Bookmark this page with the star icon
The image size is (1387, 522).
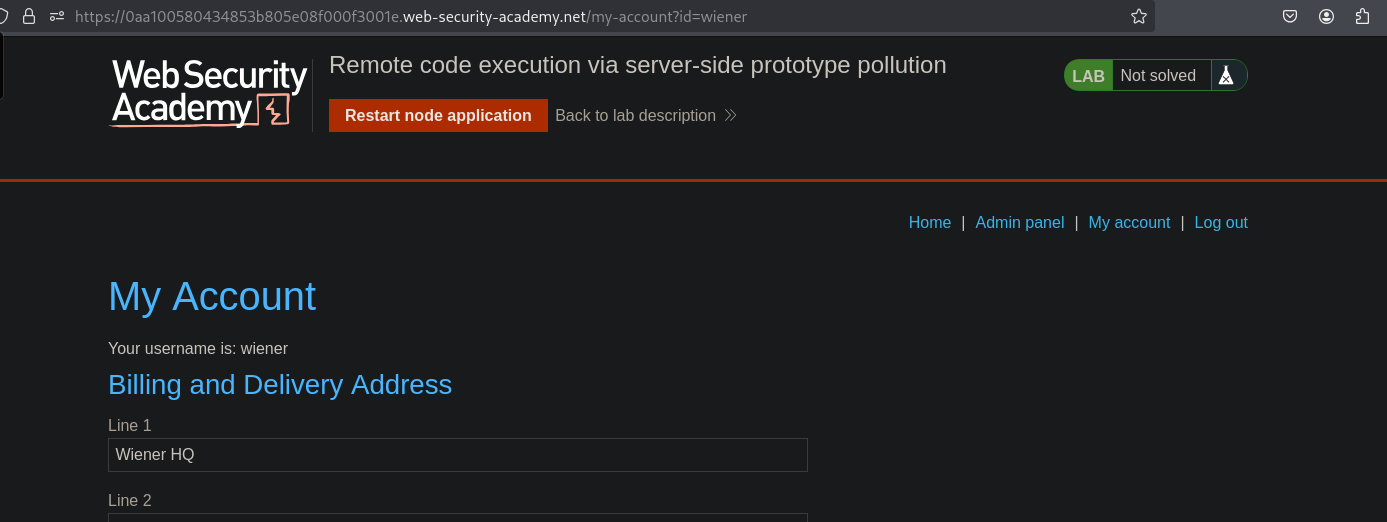1138,16
